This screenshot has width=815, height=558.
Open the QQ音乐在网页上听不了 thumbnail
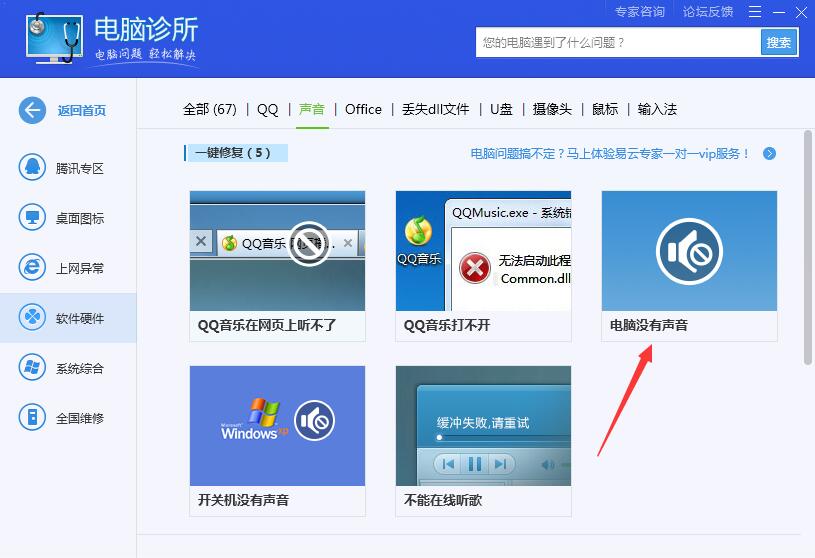pos(278,251)
